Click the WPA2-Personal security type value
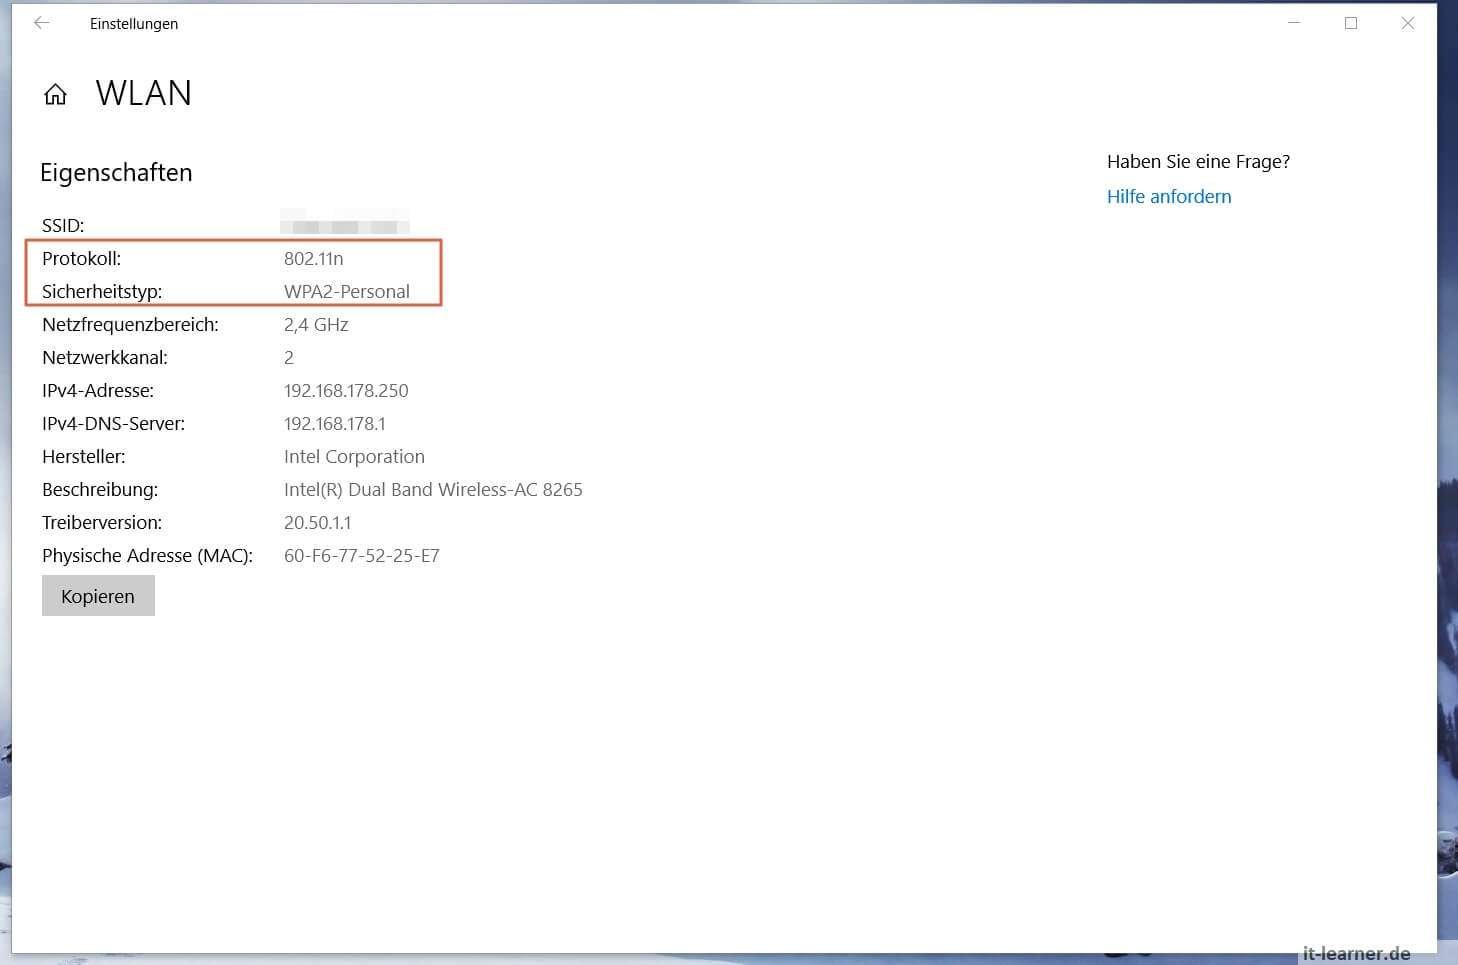This screenshot has height=965, width=1458. 346,292
